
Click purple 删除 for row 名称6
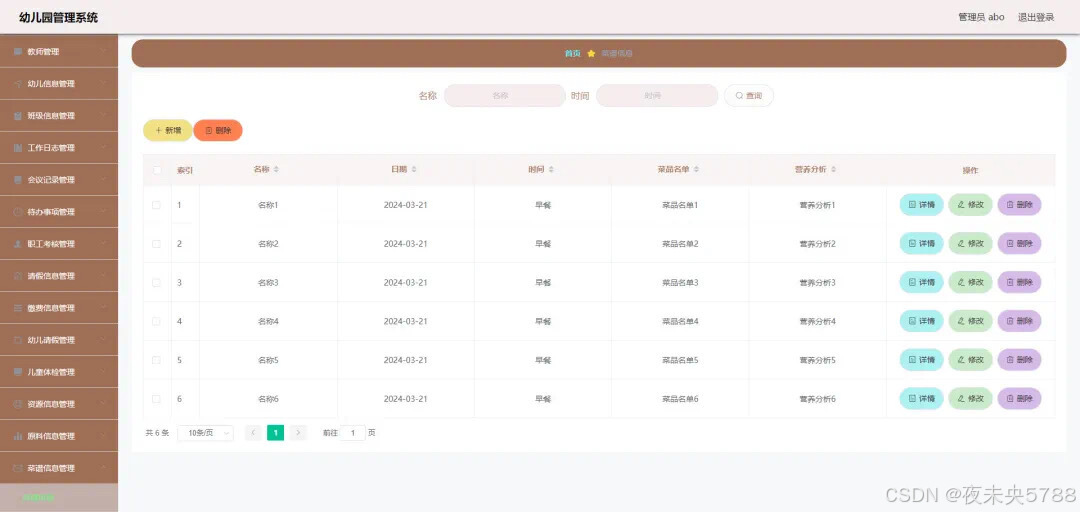point(1019,398)
